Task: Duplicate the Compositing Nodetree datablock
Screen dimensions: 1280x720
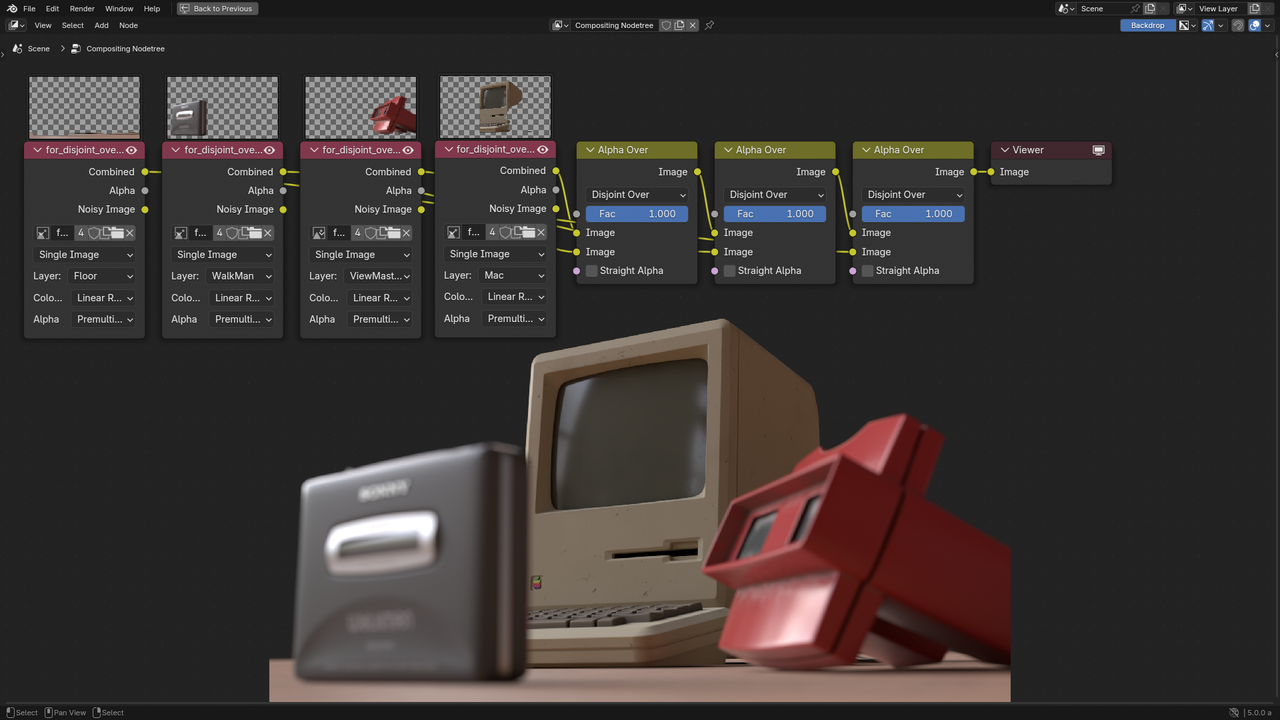Action: tap(679, 25)
